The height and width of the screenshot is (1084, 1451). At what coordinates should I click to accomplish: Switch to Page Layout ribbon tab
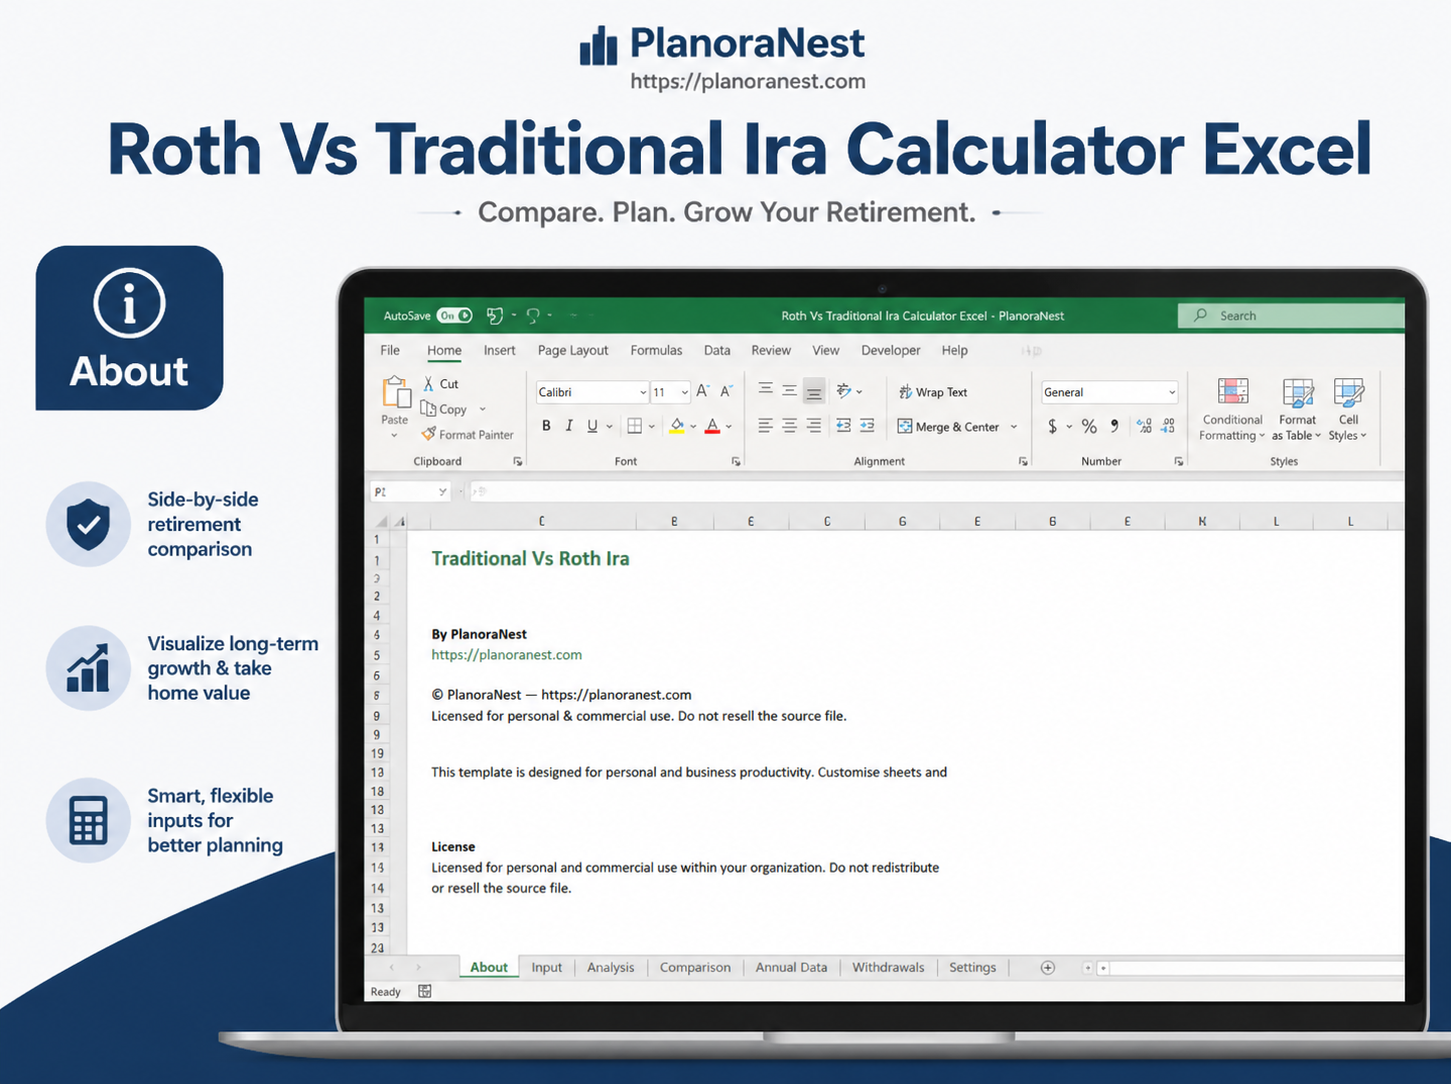tap(573, 350)
